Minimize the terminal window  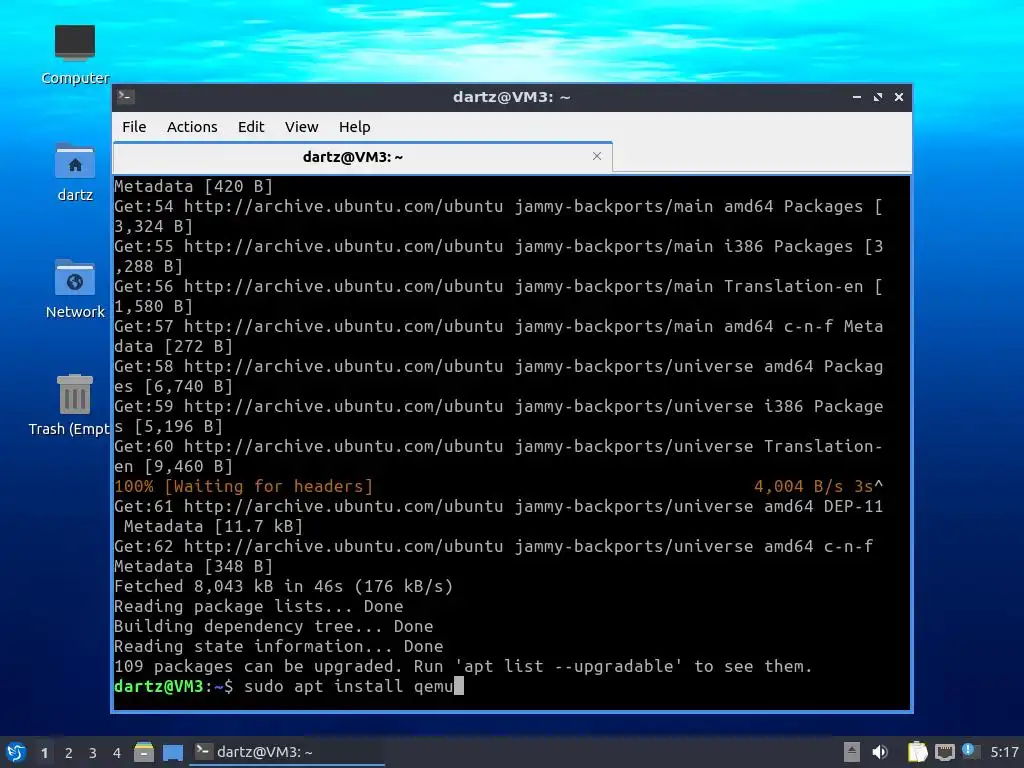coord(856,97)
